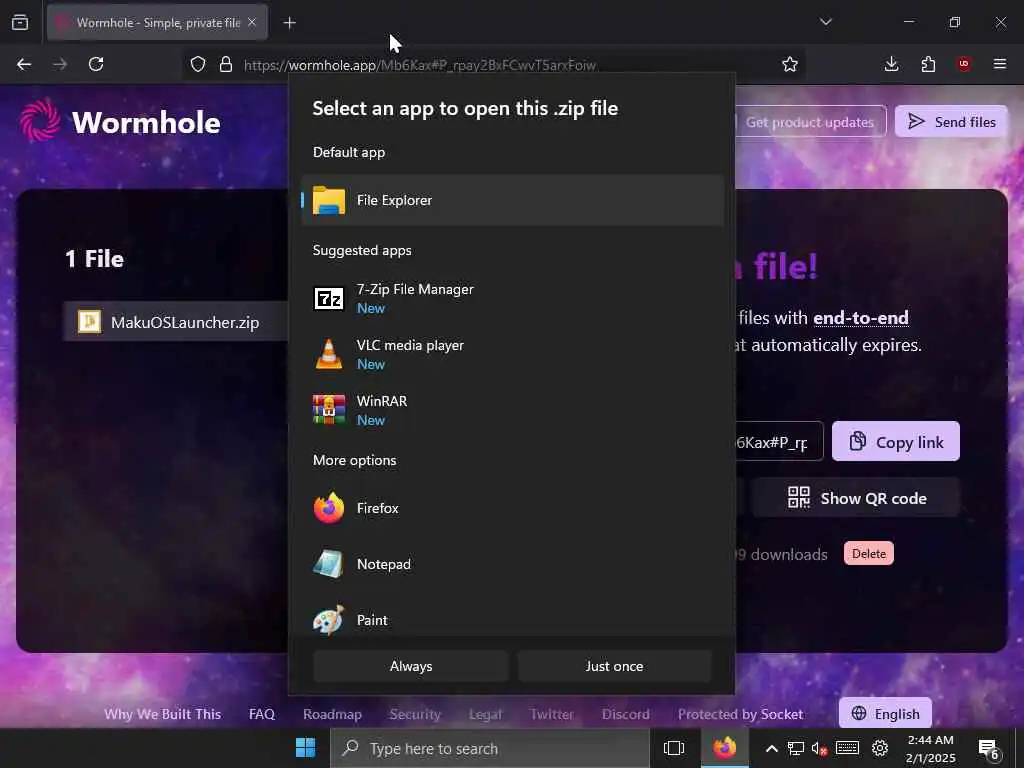Click the red Delete button

click(869, 554)
